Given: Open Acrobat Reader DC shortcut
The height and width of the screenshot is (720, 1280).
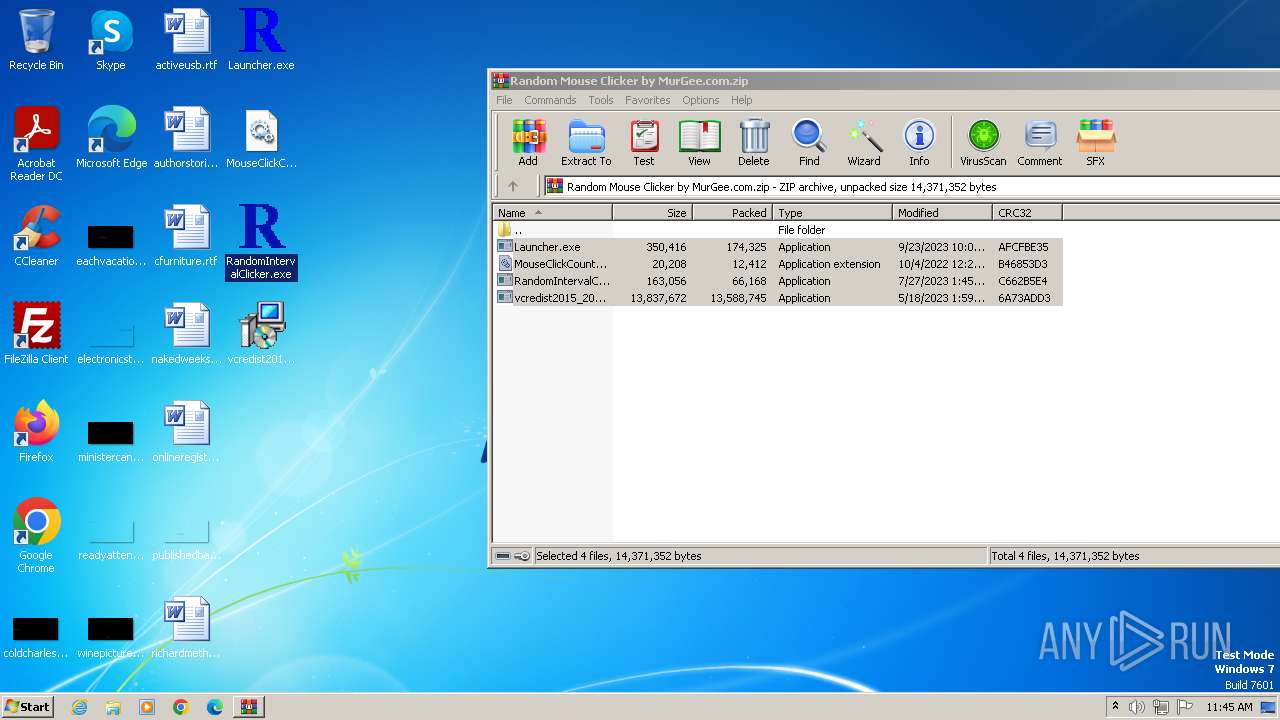Looking at the screenshot, I should [x=36, y=144].
